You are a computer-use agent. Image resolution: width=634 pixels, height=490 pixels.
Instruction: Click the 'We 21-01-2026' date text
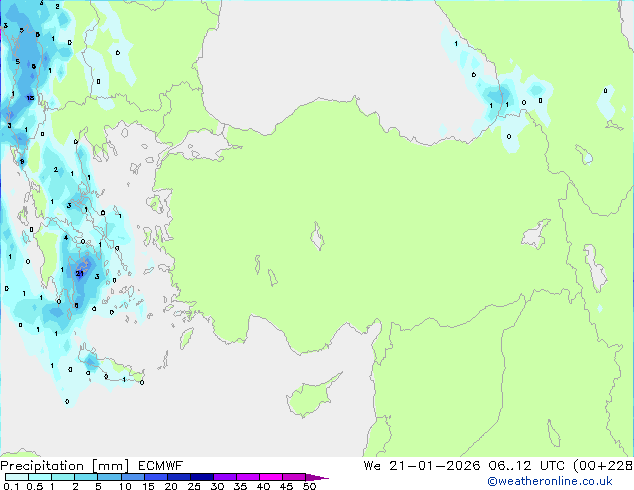422,466
